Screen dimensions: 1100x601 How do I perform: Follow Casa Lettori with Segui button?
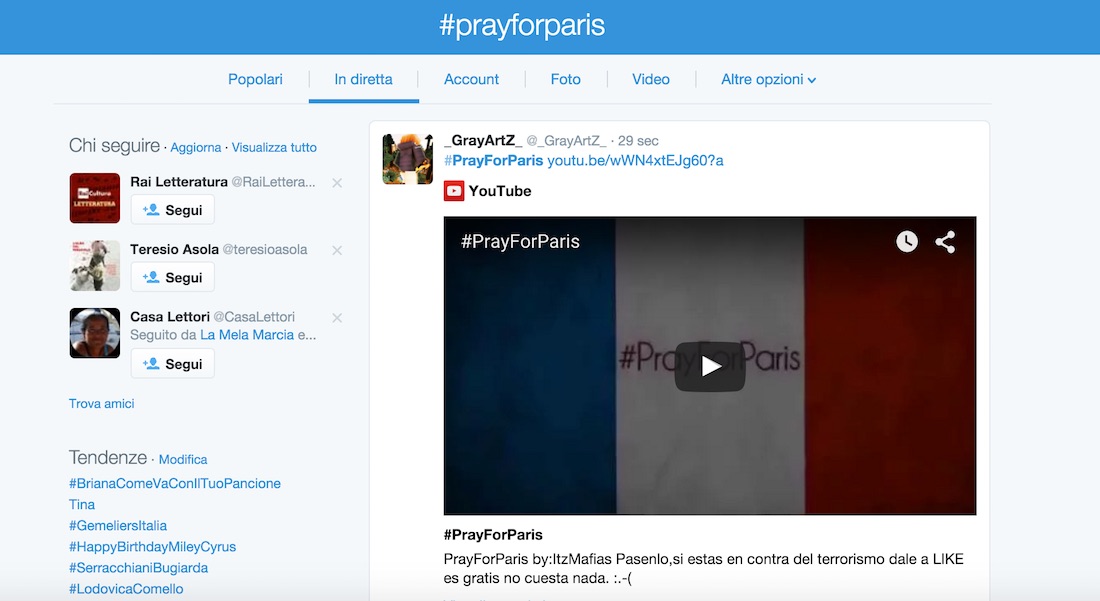(173, 364)
